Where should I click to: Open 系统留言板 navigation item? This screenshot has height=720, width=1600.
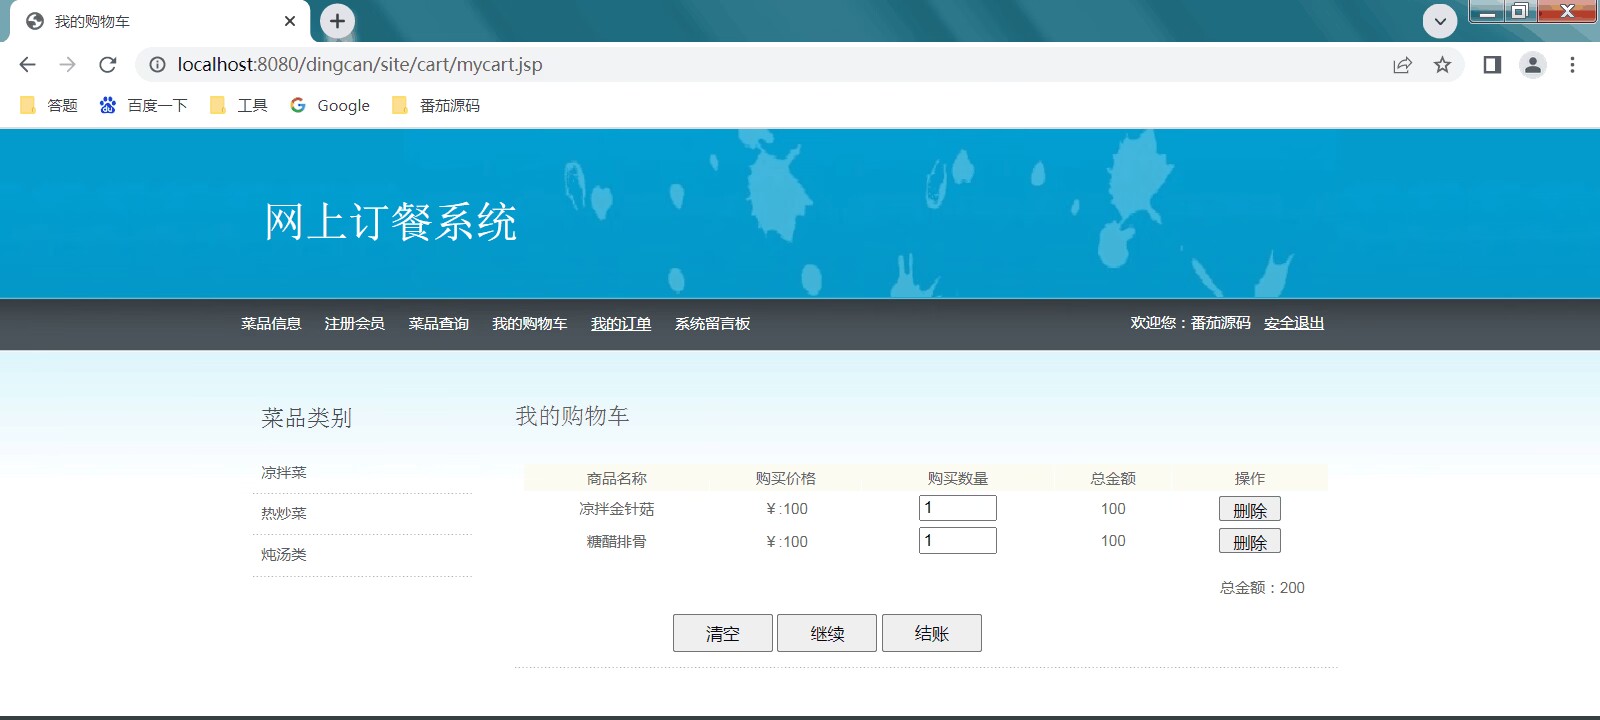click(x=713, y=324)
